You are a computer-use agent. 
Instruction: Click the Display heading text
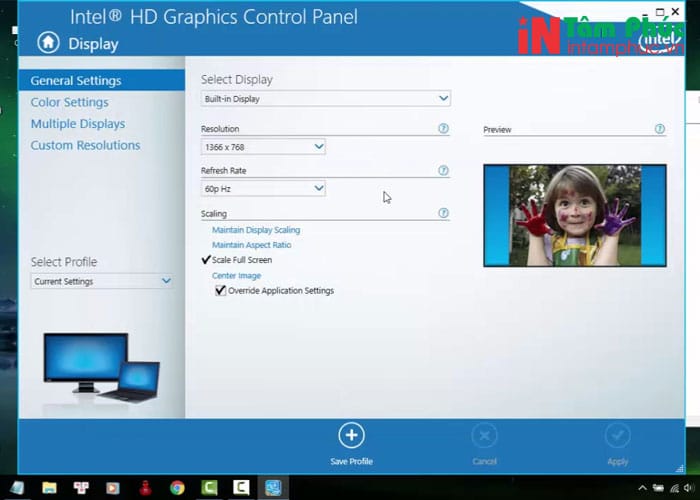(x=93, y=44)
